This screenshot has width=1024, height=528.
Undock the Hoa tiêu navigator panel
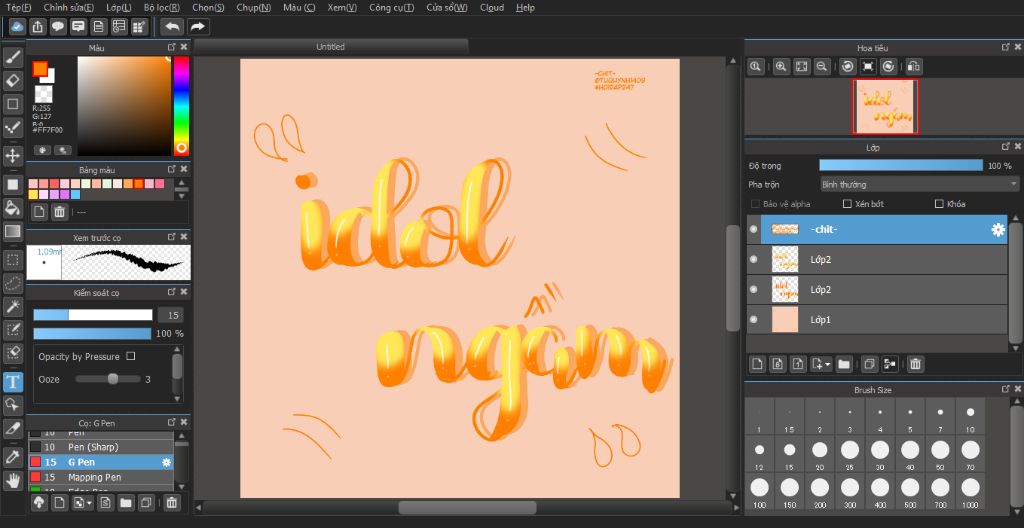[1005, 47]
